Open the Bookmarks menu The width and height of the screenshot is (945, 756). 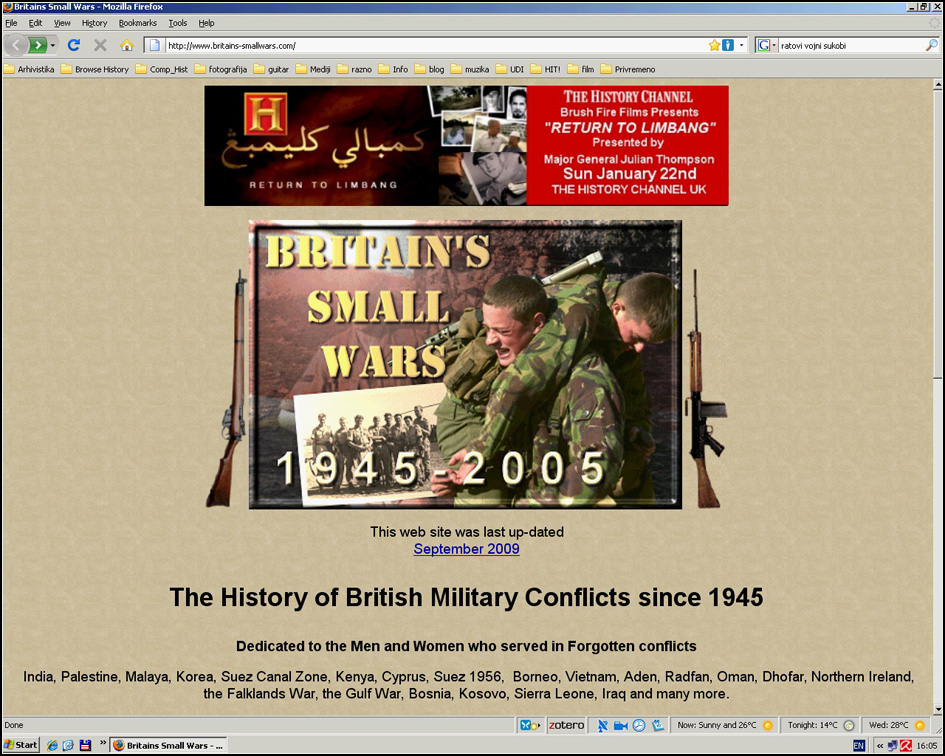pyautogui.click(x=137, y=23)
